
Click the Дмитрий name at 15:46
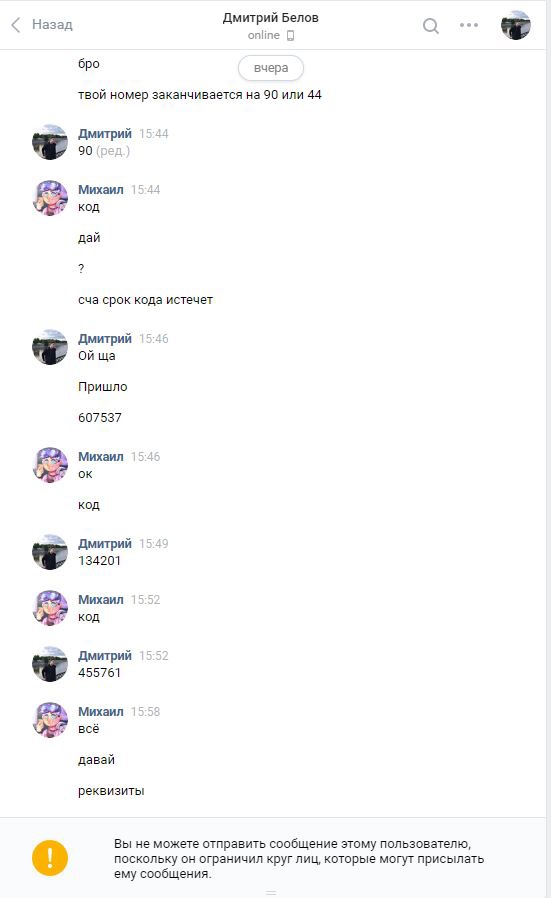click(105, 338)
